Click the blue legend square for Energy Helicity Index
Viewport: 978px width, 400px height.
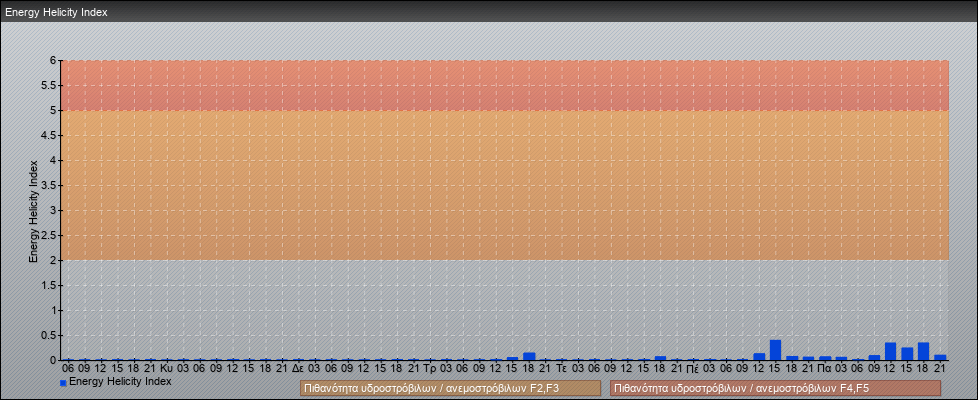click(63, 383)
